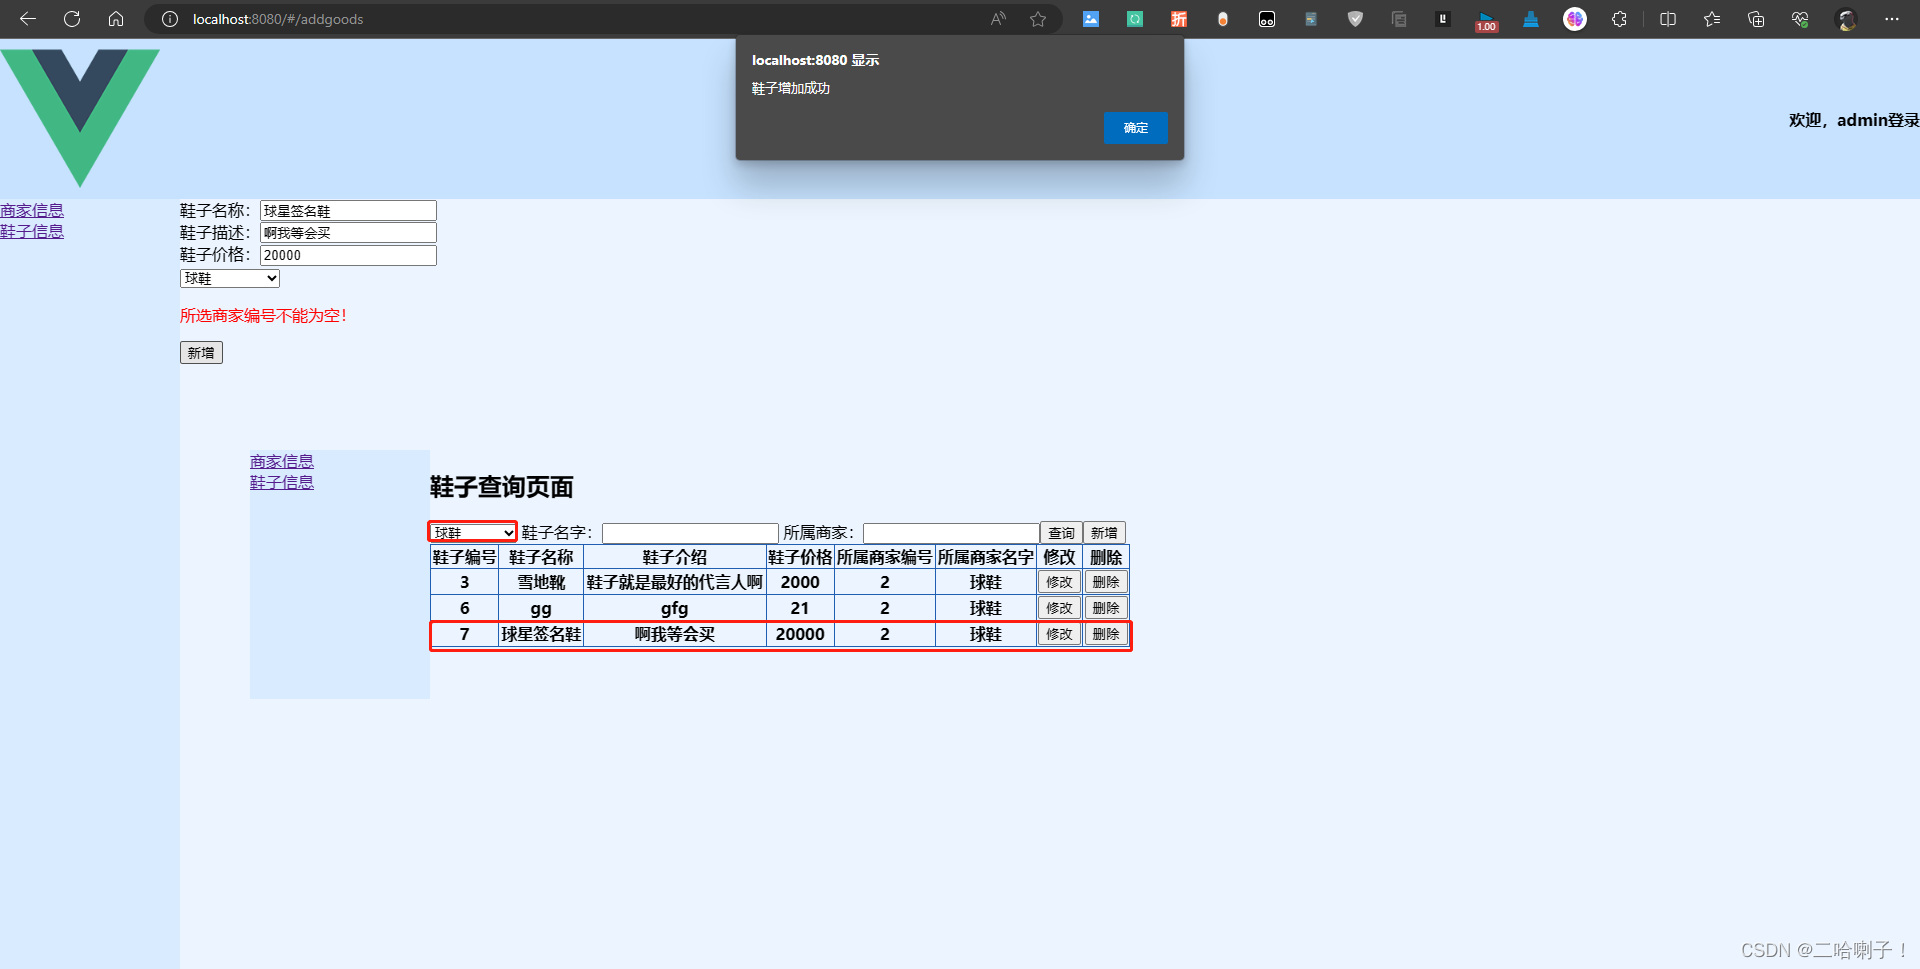Open the green circular-arrows extension icon
The image size is (1920, 969).
click(1135, 19)
